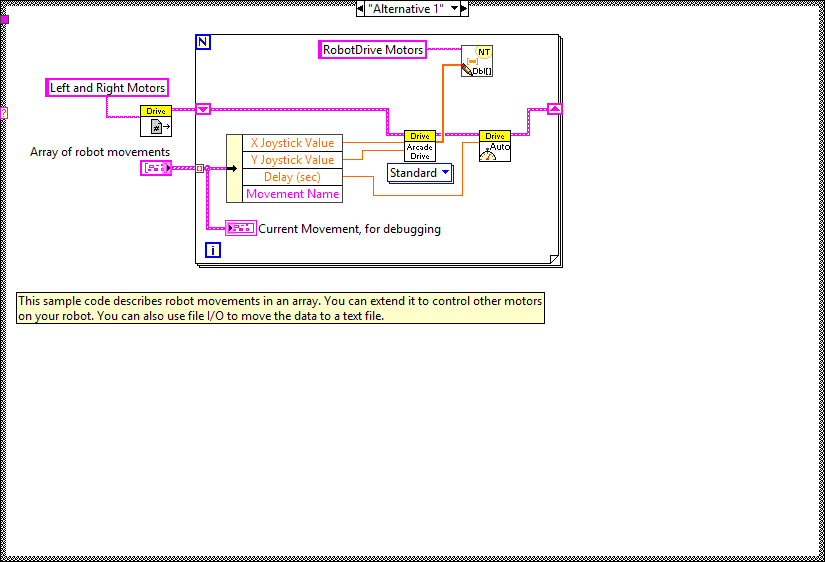
Task: Select the right shift register on loop
Action: 555,109
